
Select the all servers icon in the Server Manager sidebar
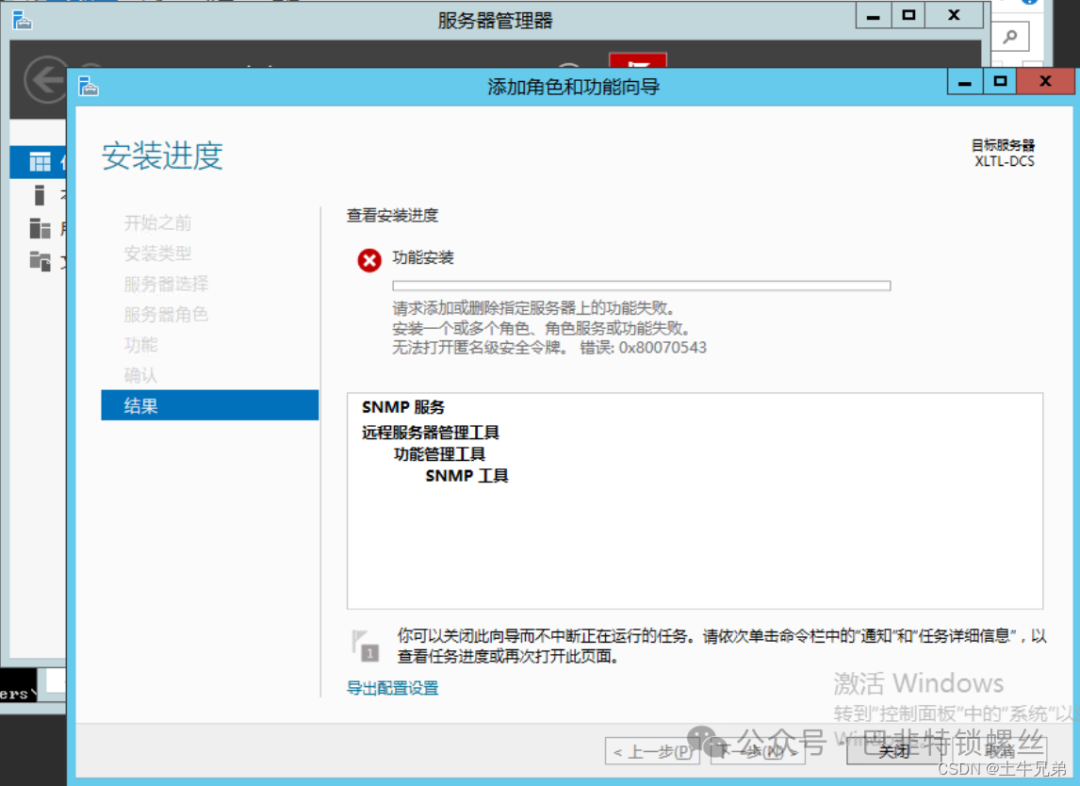point(40,228)
